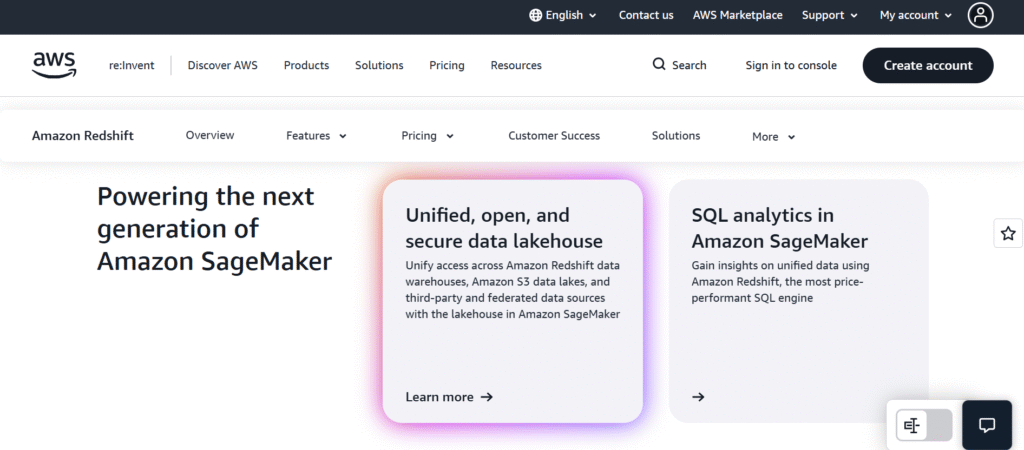
Task: Click the bookmark star icon
Action: pyautogui.click(x=1008, y=233)
